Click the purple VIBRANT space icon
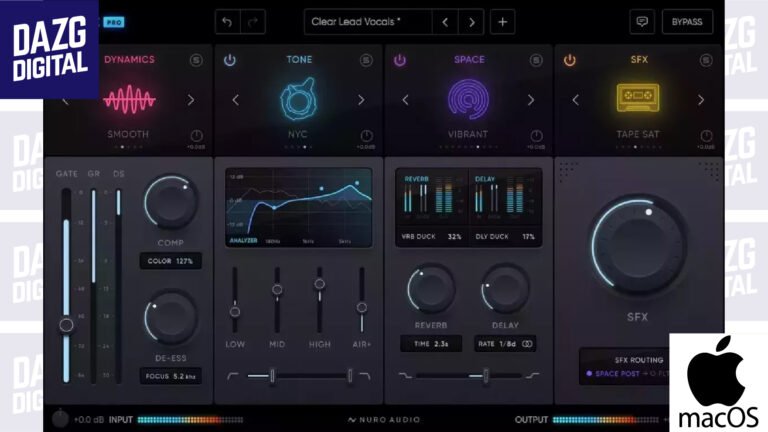 coord(468,99)
